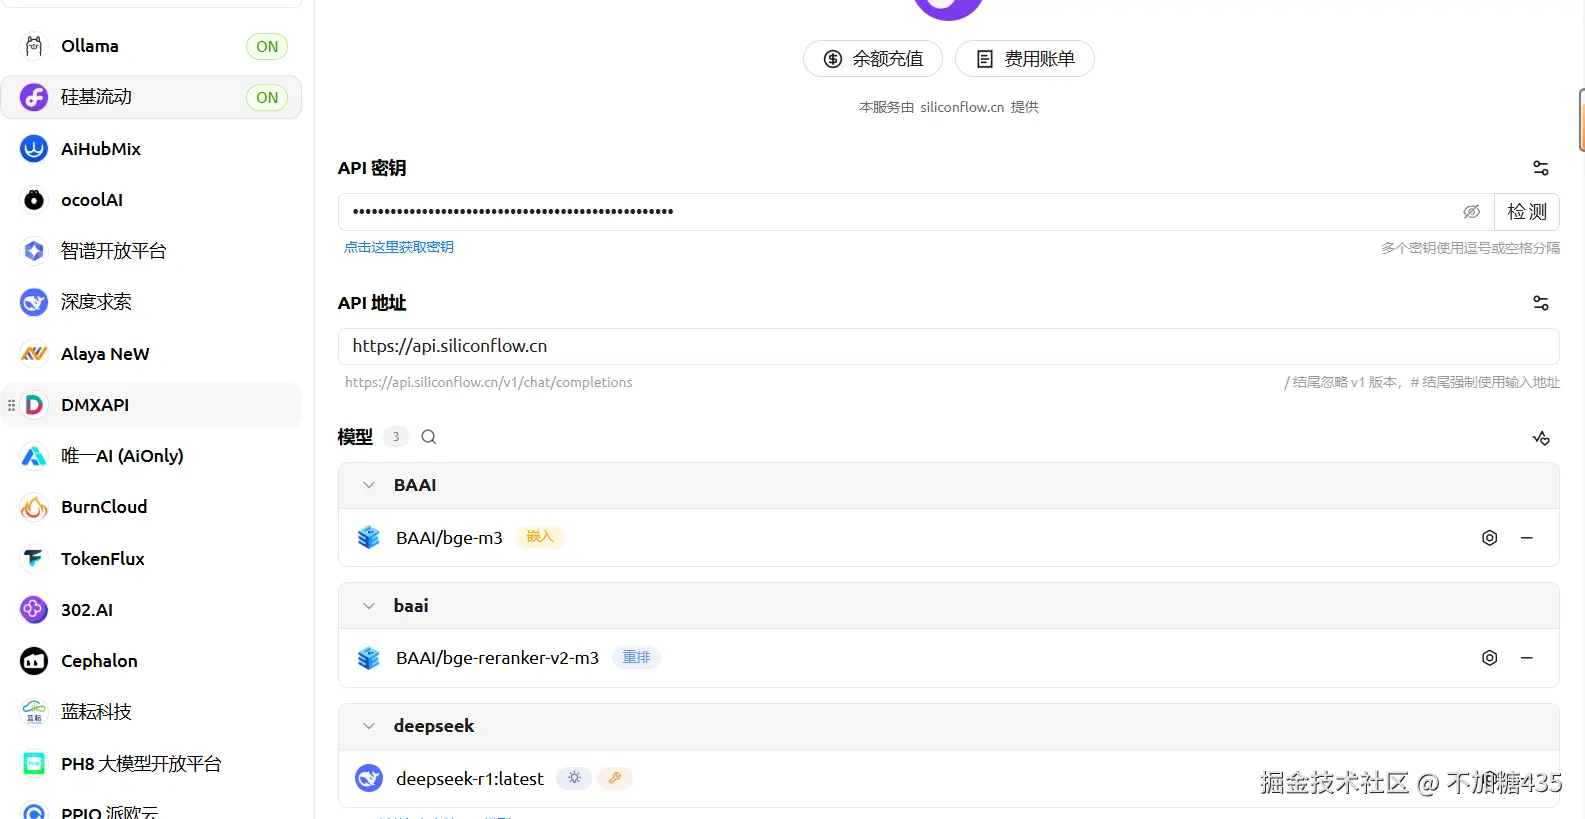Screen dimensions: 1585x819
Task: Open siliconflow.cn provider link
Action: click(962, 107)
